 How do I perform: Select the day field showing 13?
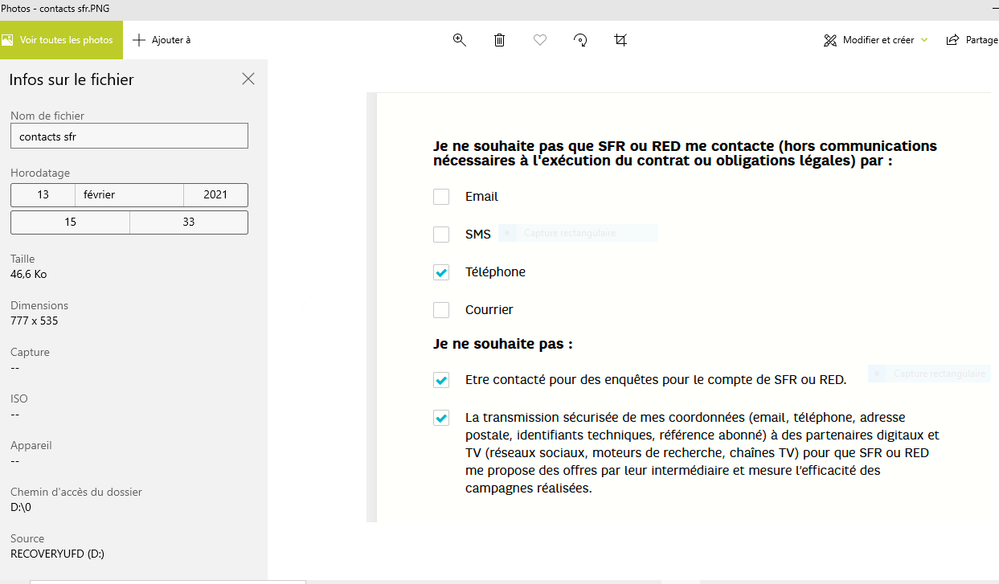[43, 195]
